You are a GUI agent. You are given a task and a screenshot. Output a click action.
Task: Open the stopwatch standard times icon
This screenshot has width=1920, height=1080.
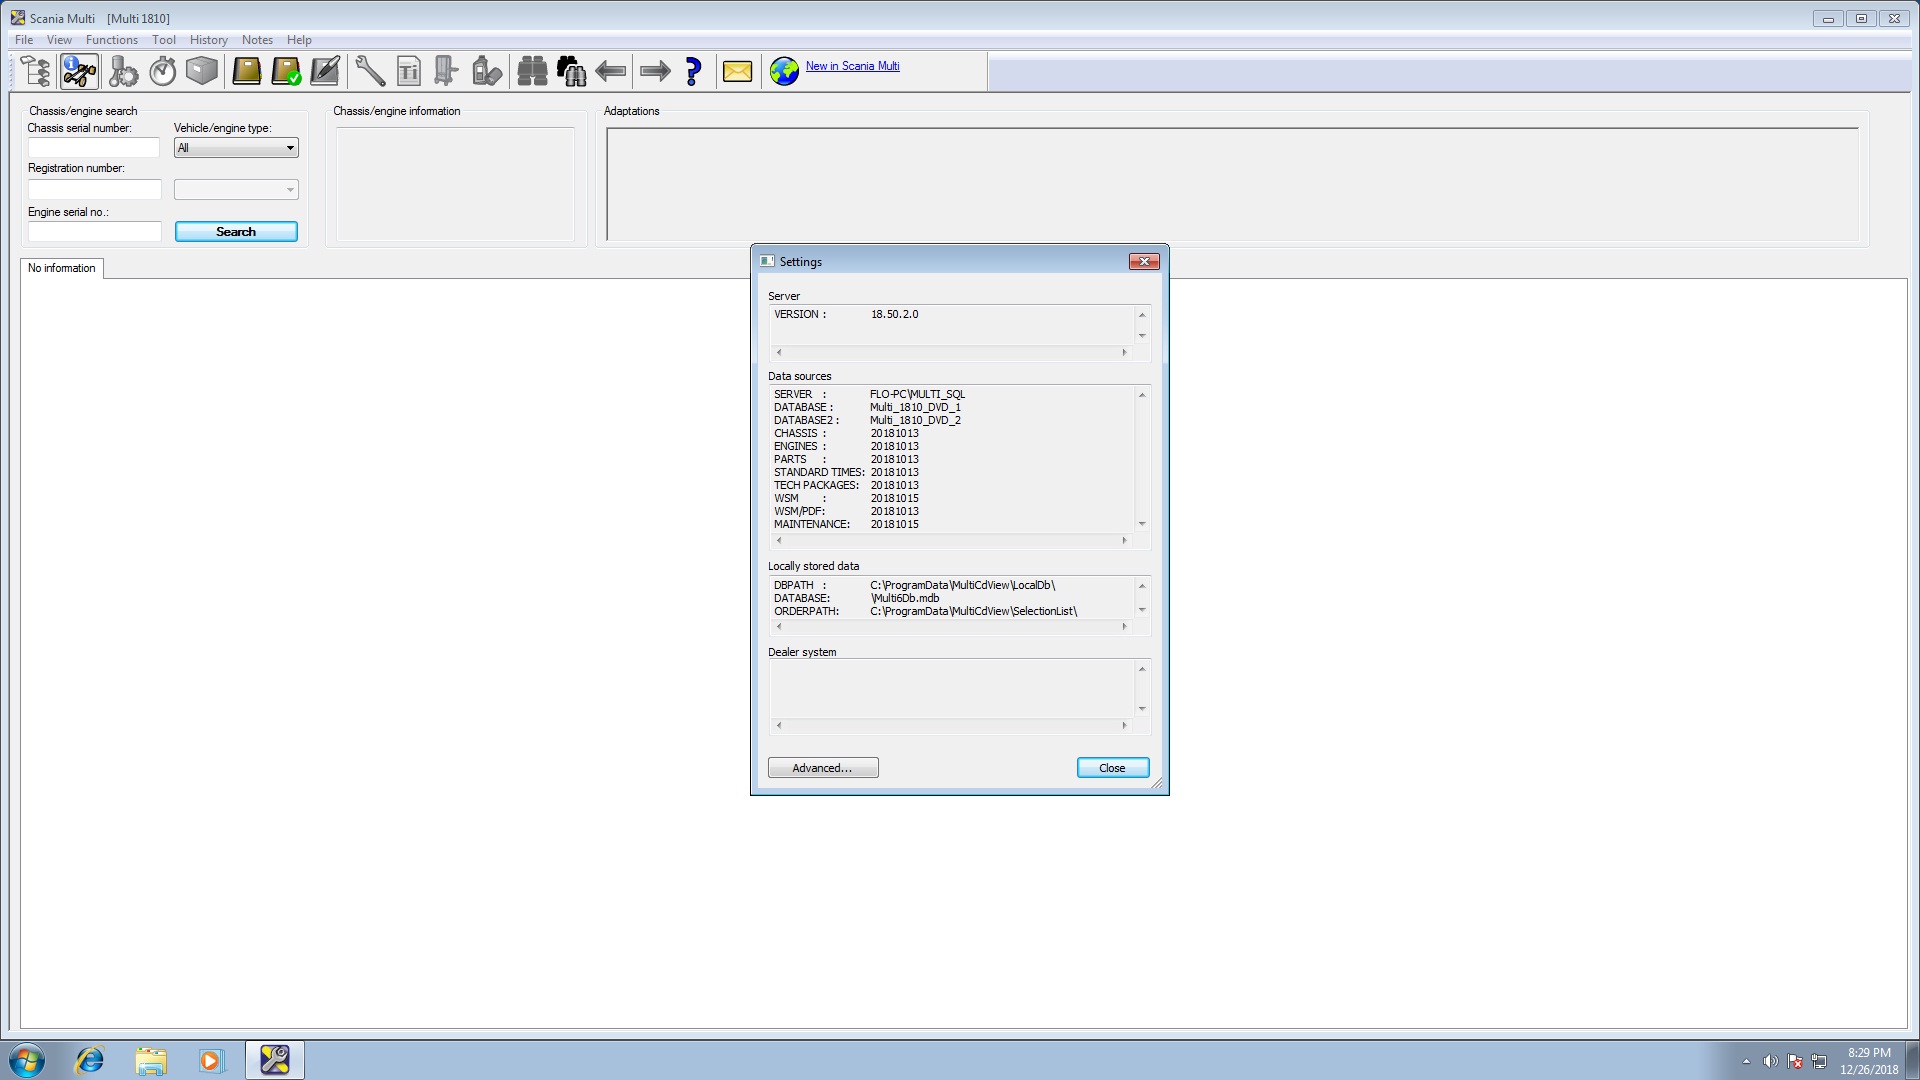[163, 71]
